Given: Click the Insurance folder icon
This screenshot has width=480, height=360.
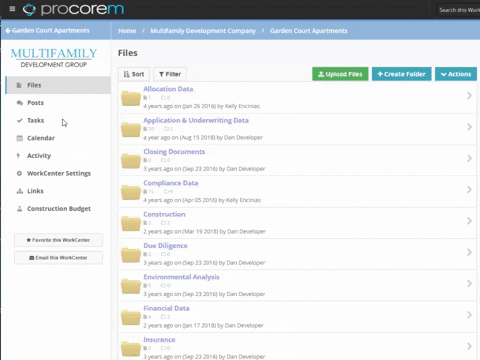Looking at the screenshot, I should [131, 349].
